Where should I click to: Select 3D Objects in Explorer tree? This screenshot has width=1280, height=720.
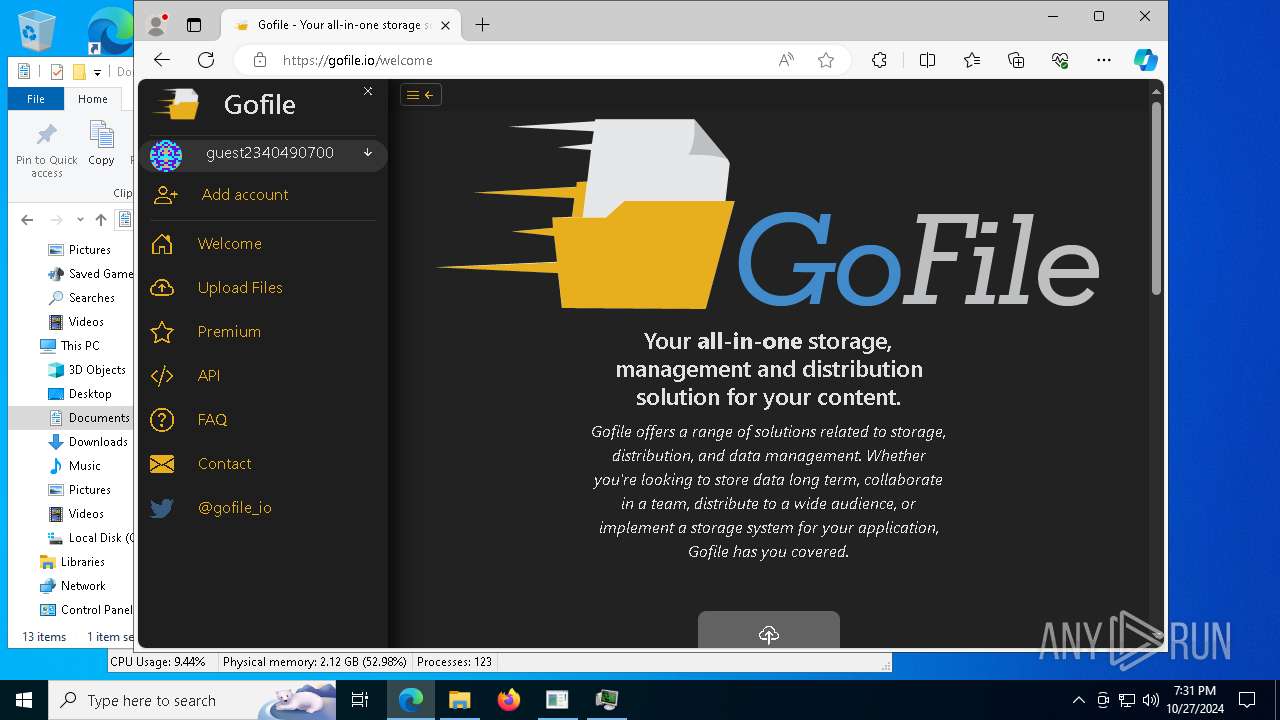(88, 370)
